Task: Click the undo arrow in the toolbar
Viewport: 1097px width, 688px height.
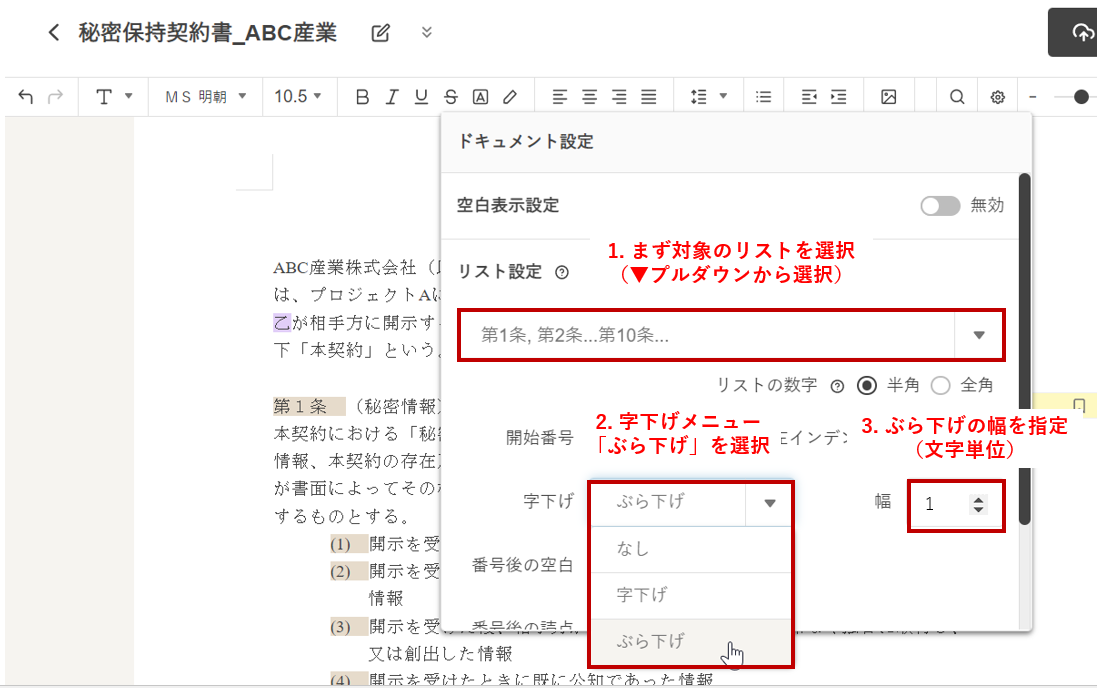Action: pos(26,97)
